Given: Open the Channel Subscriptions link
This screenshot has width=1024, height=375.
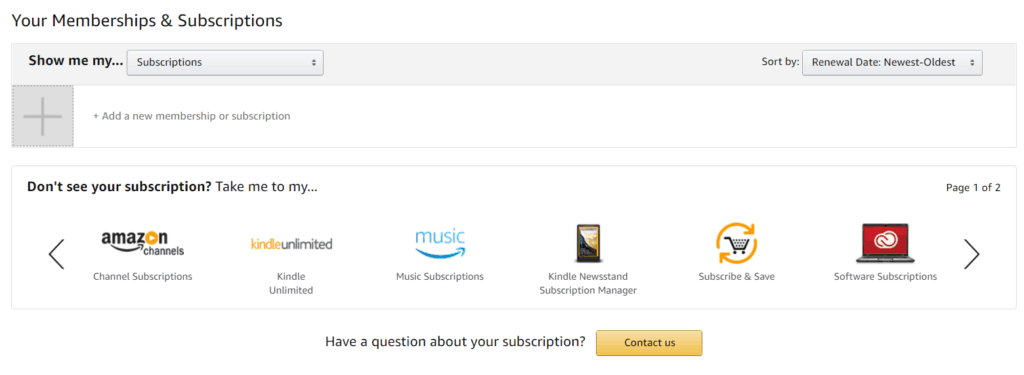Looking at the screenshot, I should [143, 276].
